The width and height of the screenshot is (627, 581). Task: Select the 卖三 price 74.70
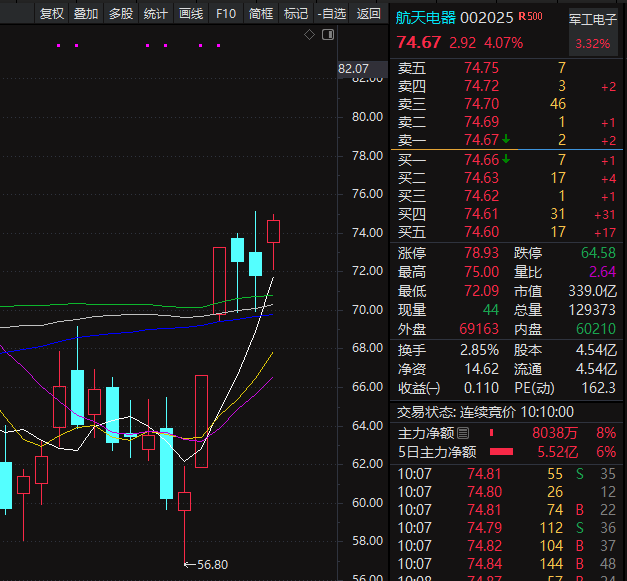click(x=481, y=104)
